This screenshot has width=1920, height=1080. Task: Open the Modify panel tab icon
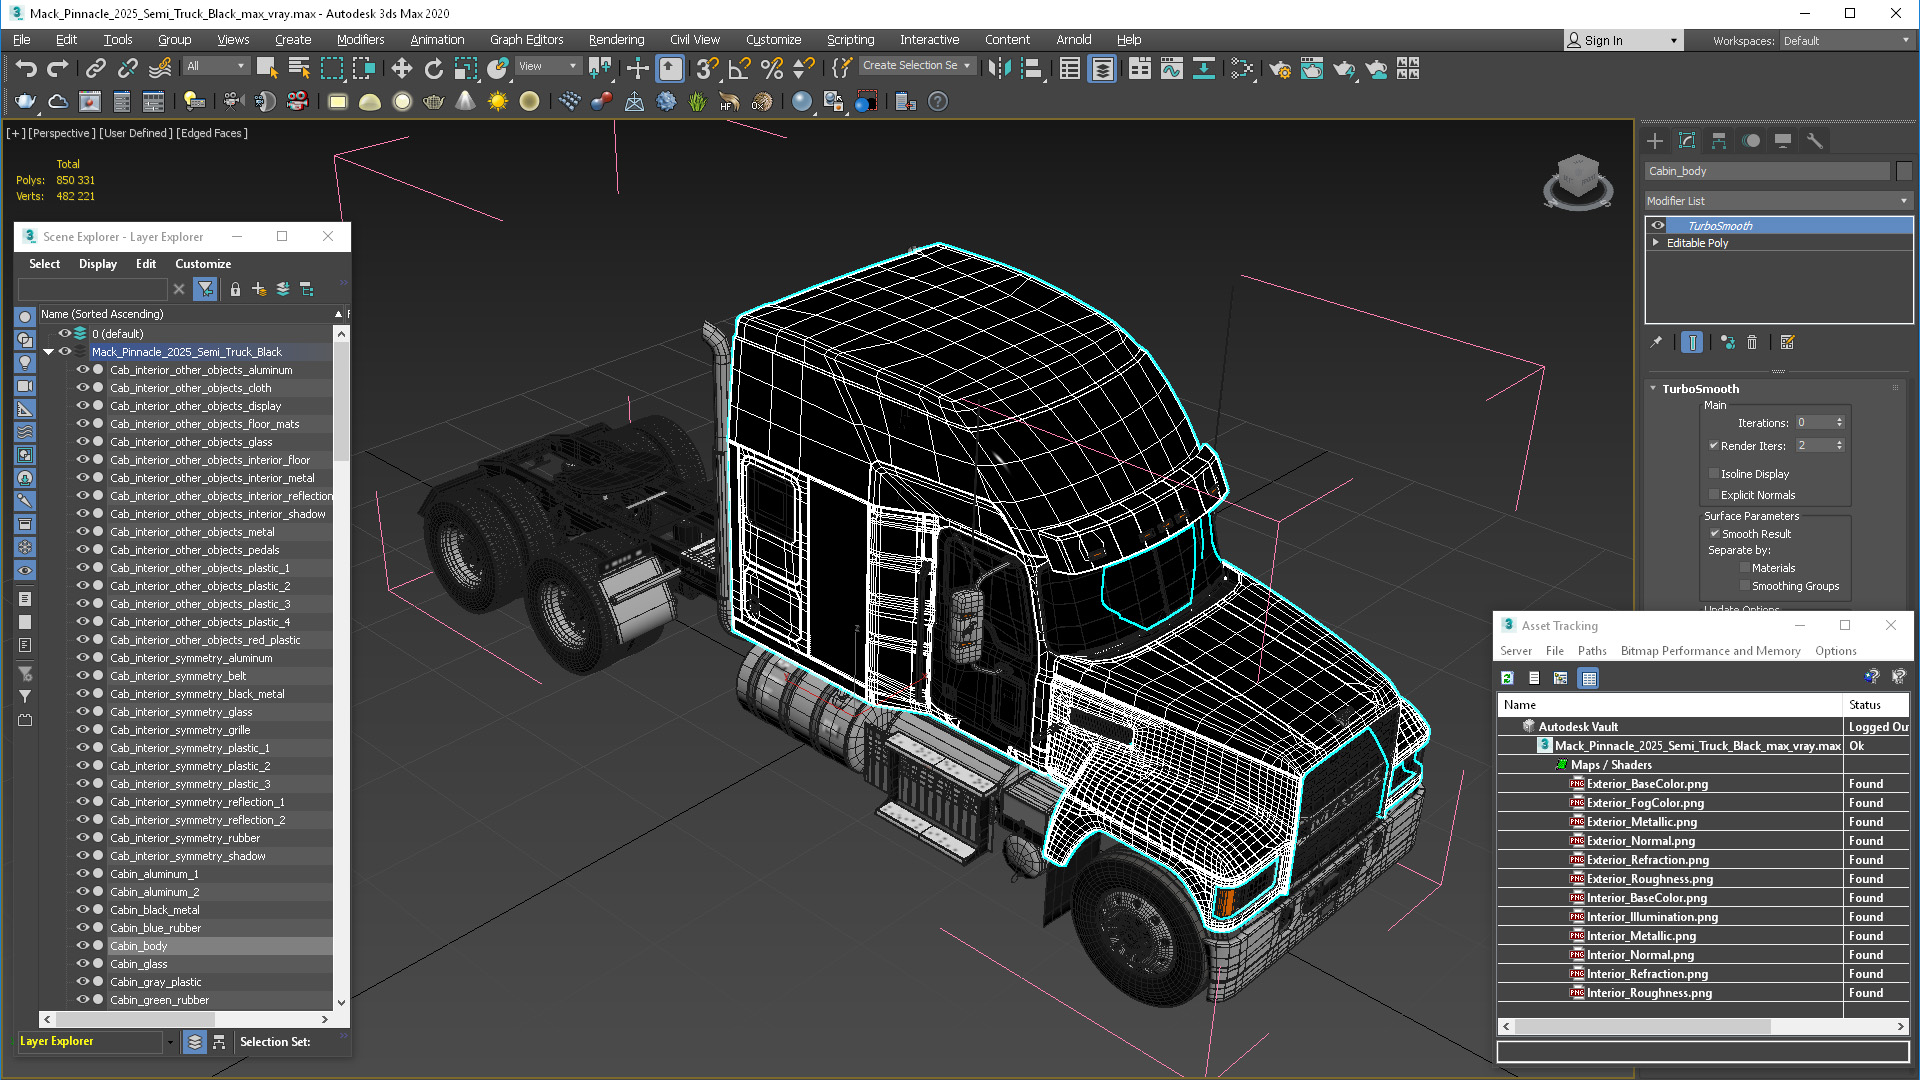click(x=1687, y=141)
